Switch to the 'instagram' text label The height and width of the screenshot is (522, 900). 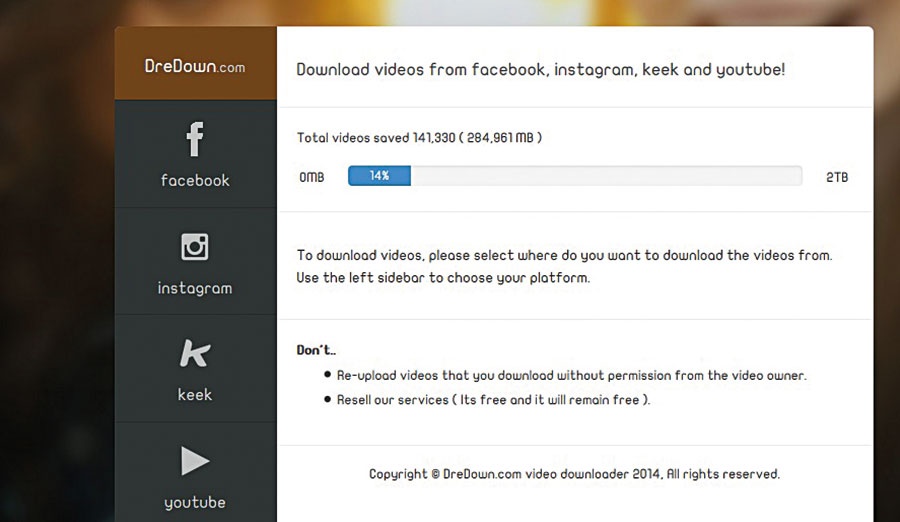click(195, 289)
